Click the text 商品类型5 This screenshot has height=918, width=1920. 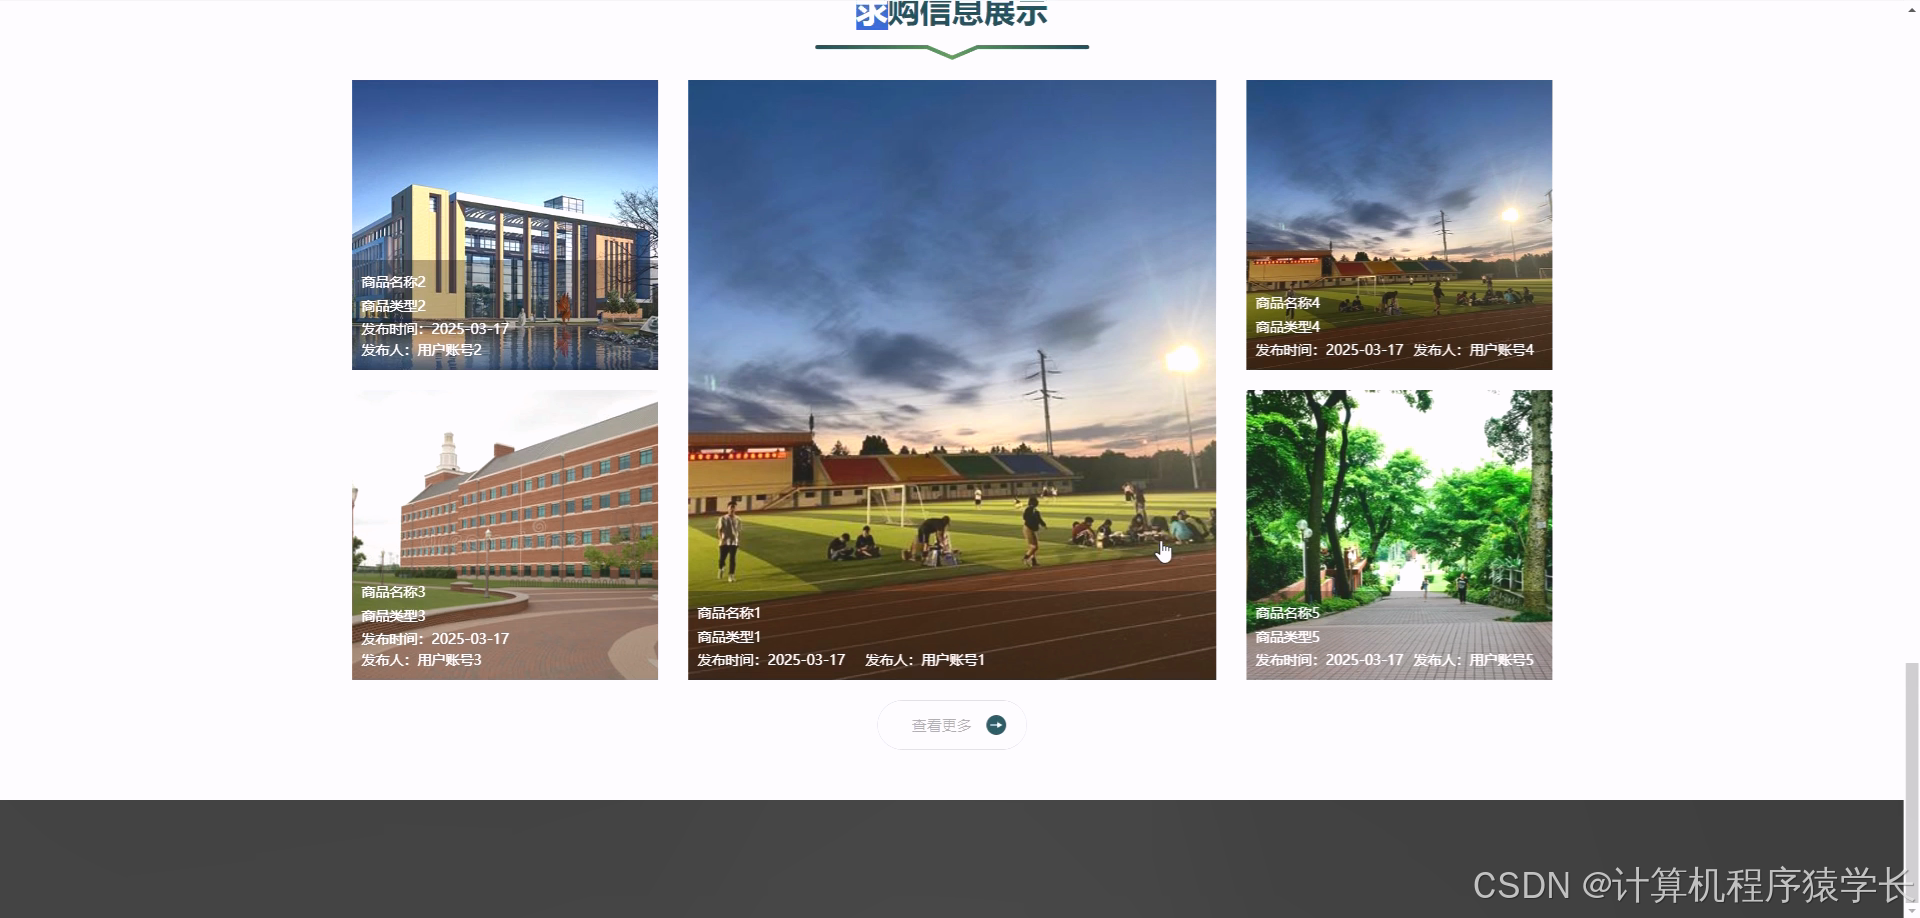1287,637
